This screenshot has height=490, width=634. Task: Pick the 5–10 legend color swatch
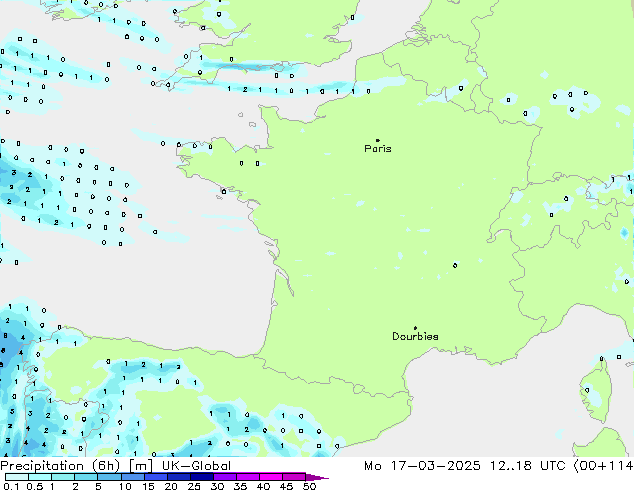point(109,477)
